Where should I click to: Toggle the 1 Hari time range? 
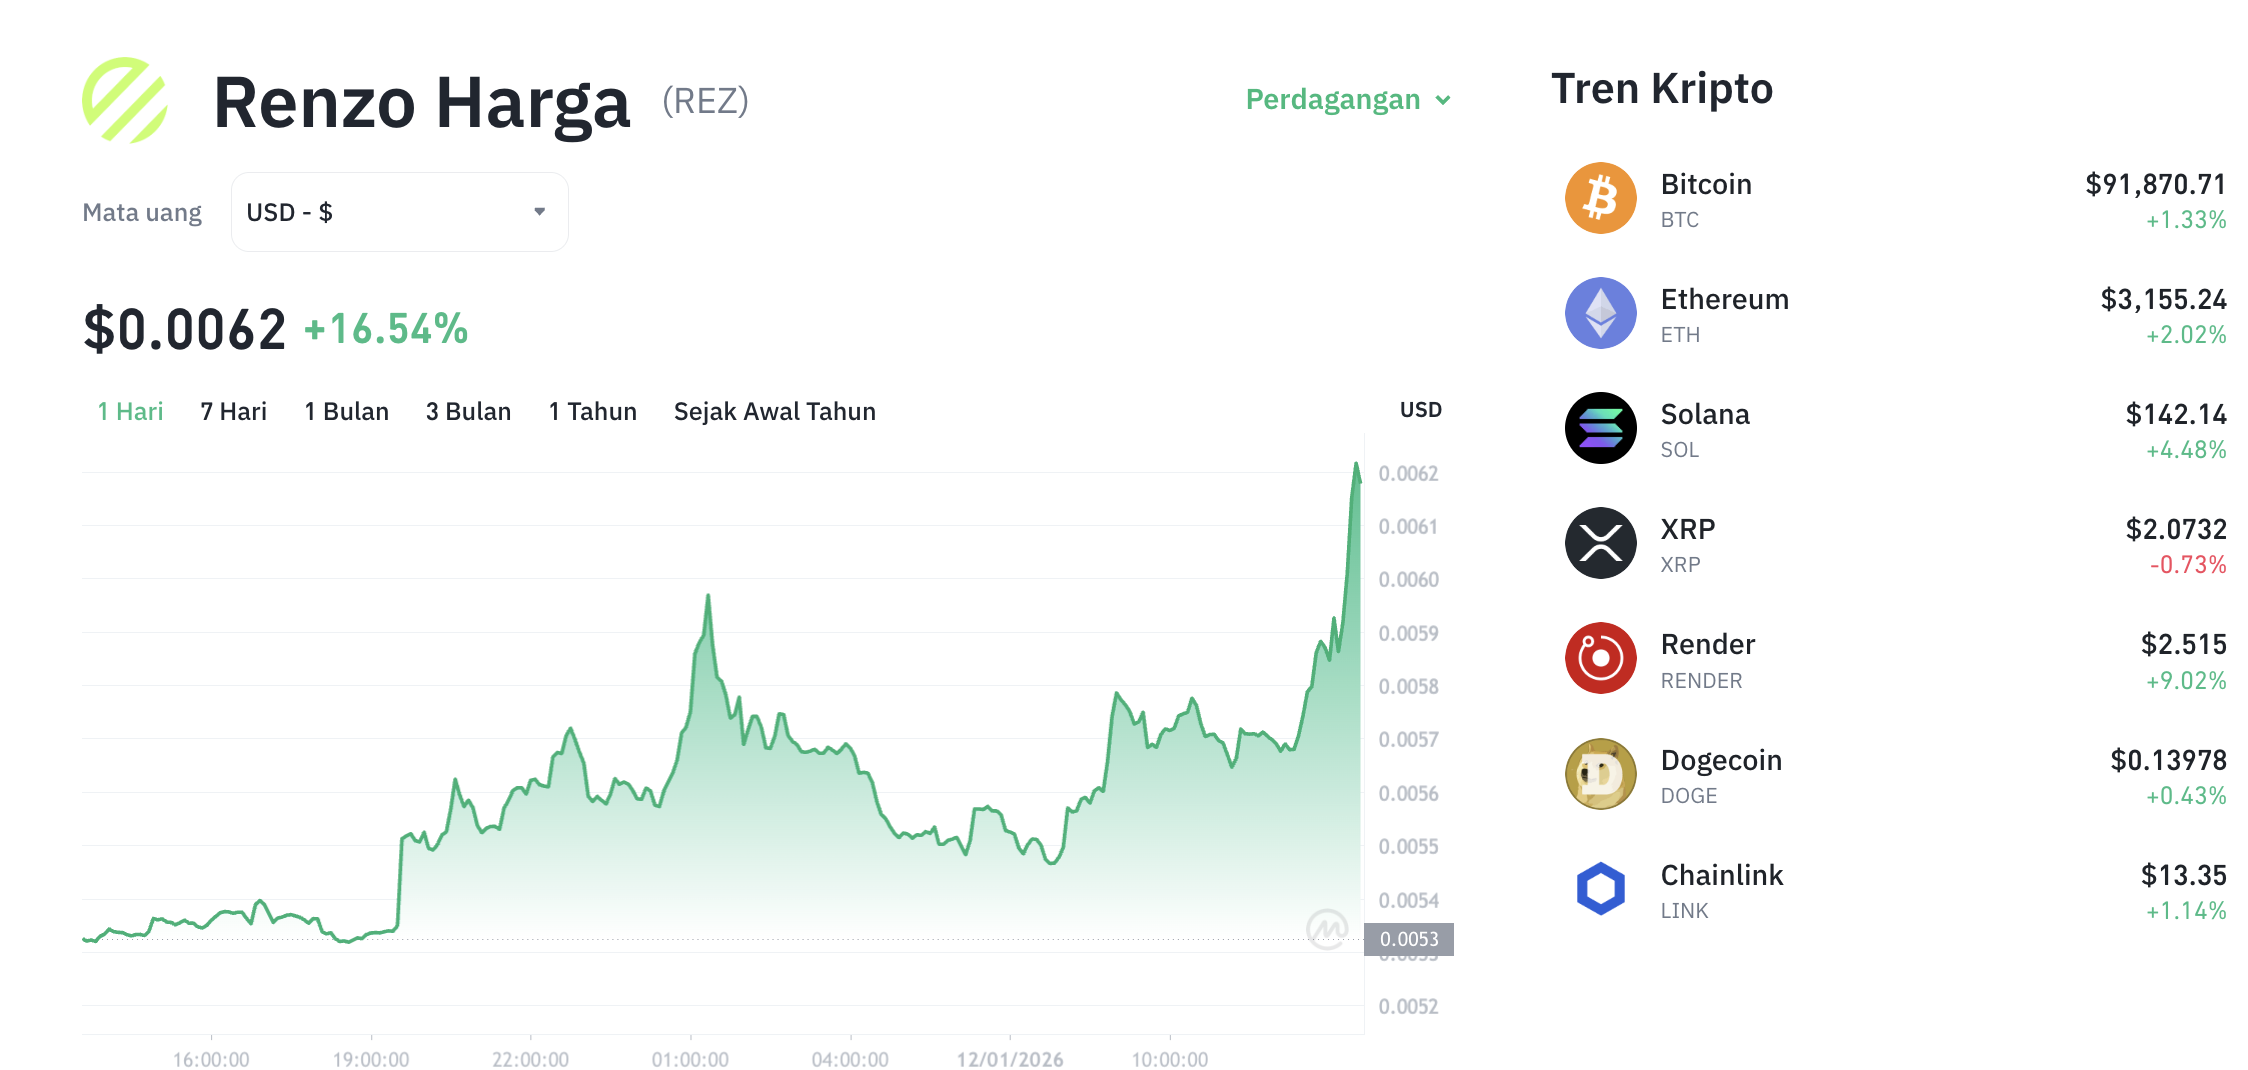point(129,410)
